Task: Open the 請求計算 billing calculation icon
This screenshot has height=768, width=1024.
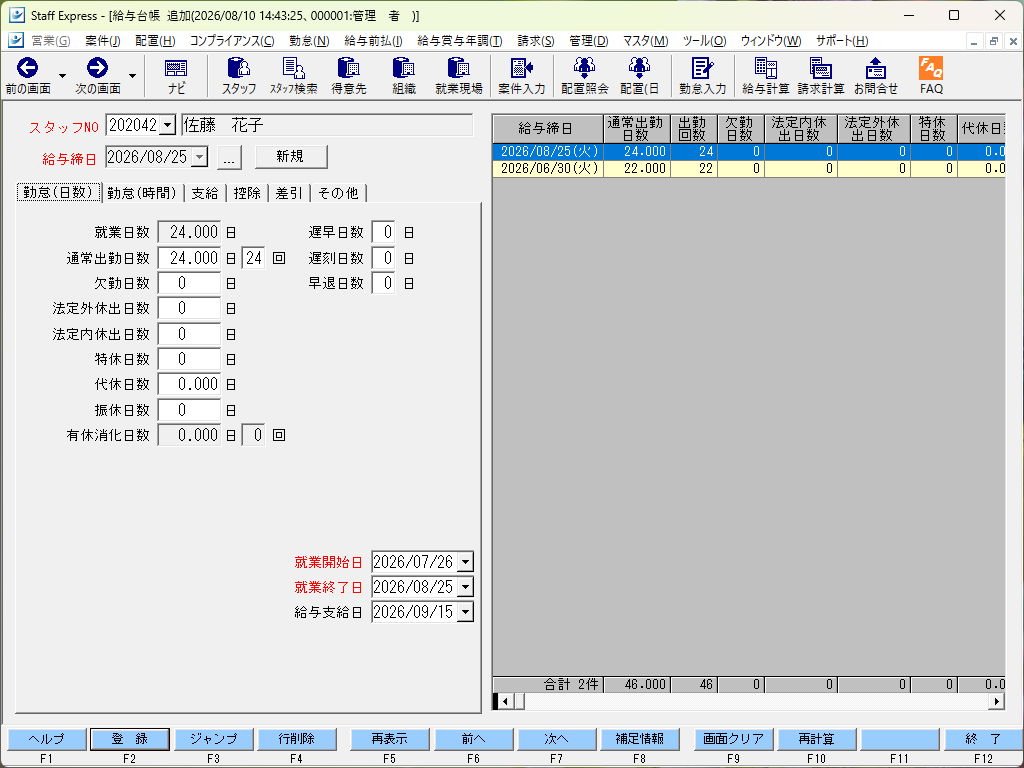Action: tap(820, 76)
